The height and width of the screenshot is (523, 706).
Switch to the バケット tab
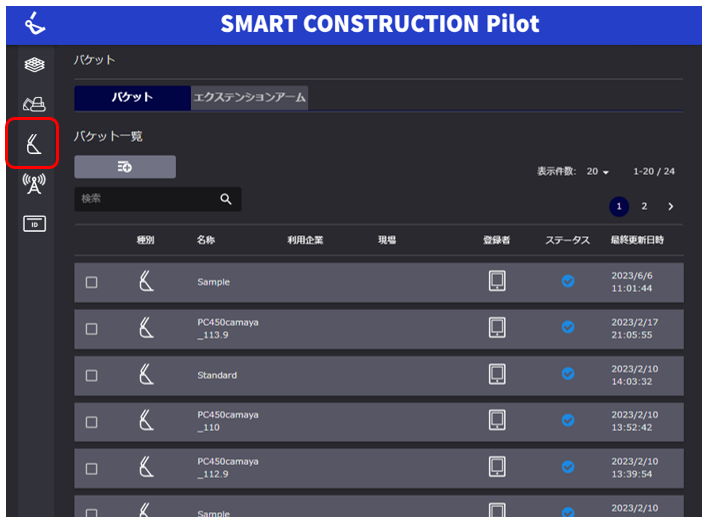(x=132, y=97)
